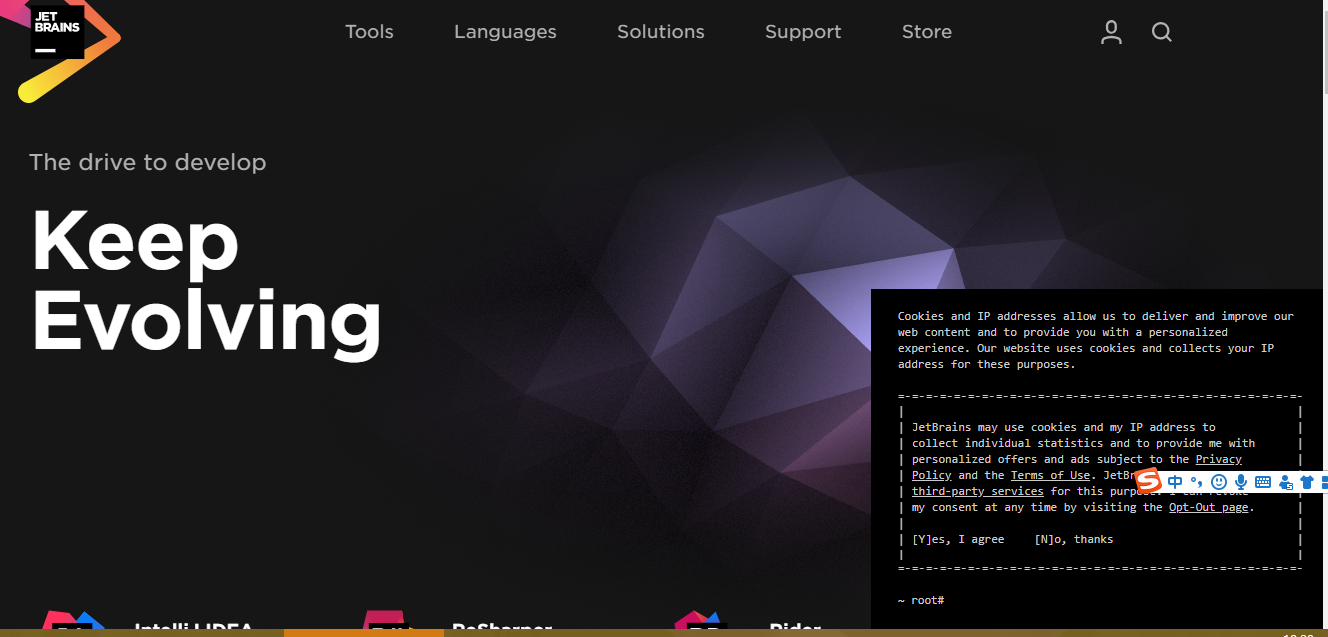Toggle Chinese punctuation mode in IME bar
This screenshot has height=637, width=1328.
click(x=1196, y=482)
